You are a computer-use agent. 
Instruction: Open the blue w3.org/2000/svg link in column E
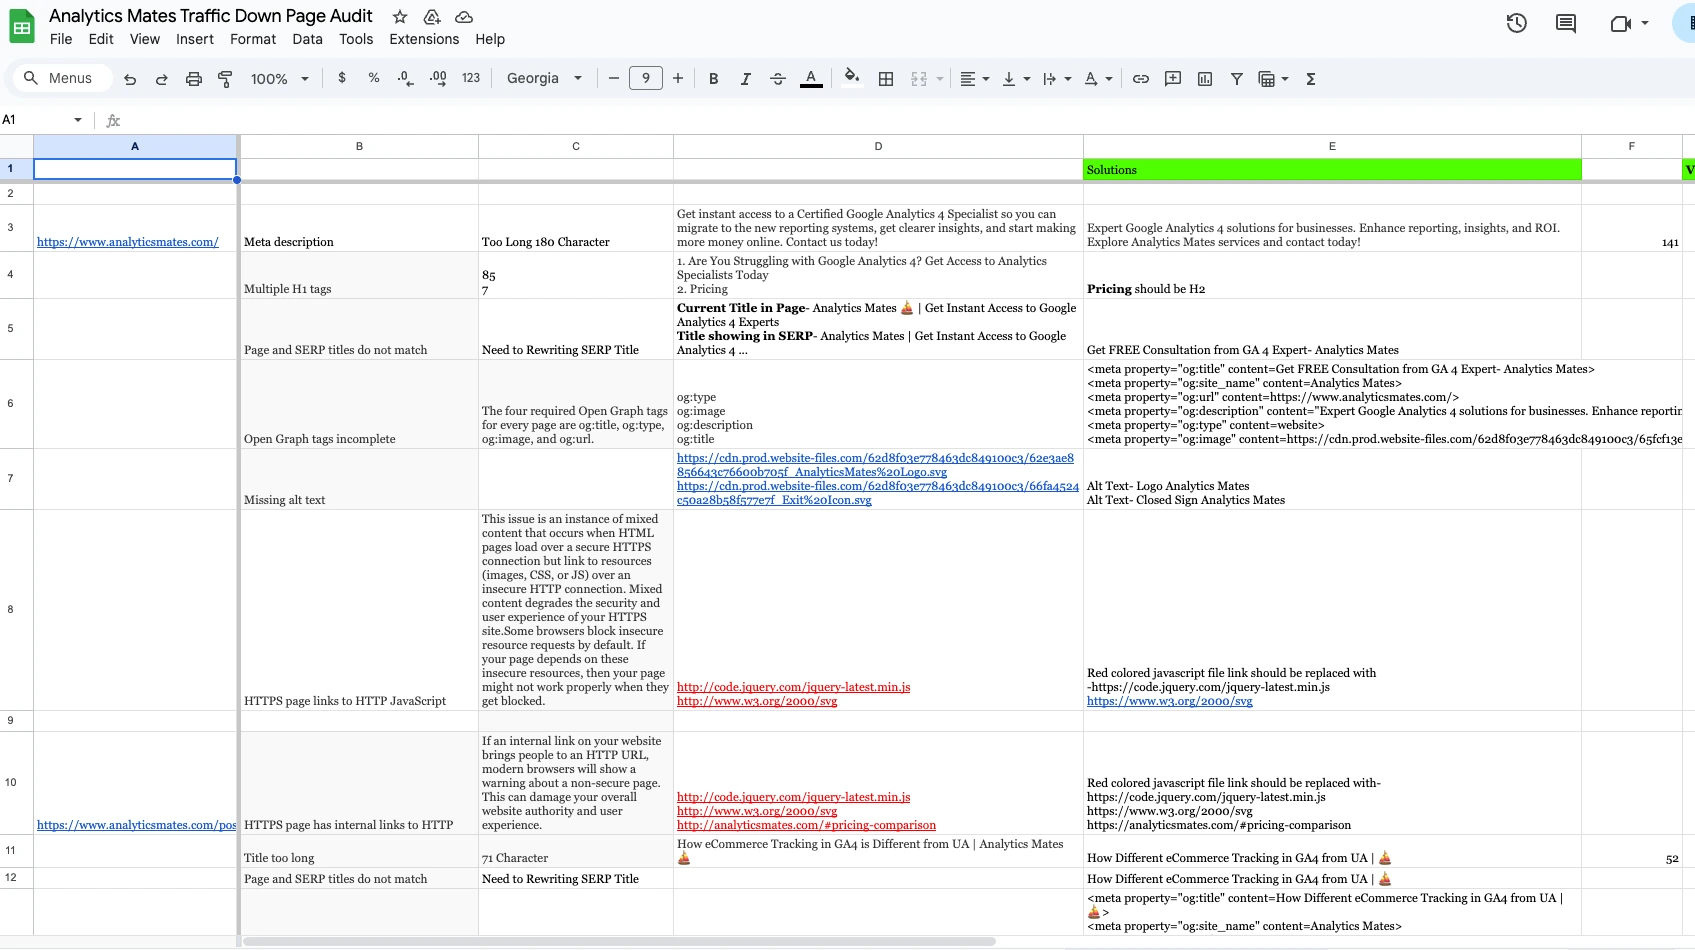(1170, 701)
